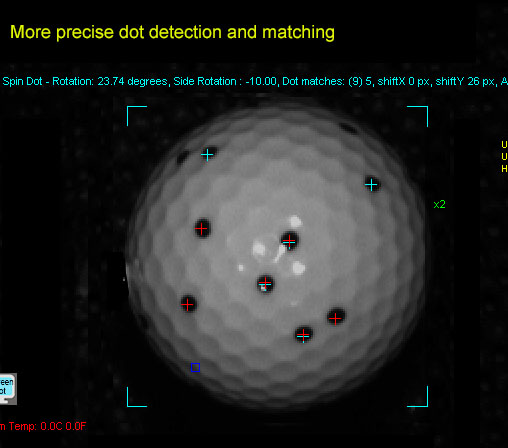
Task: Click the top-right cyan frame corner bracket
Action: pyautogui.click(x=418, y=116)
